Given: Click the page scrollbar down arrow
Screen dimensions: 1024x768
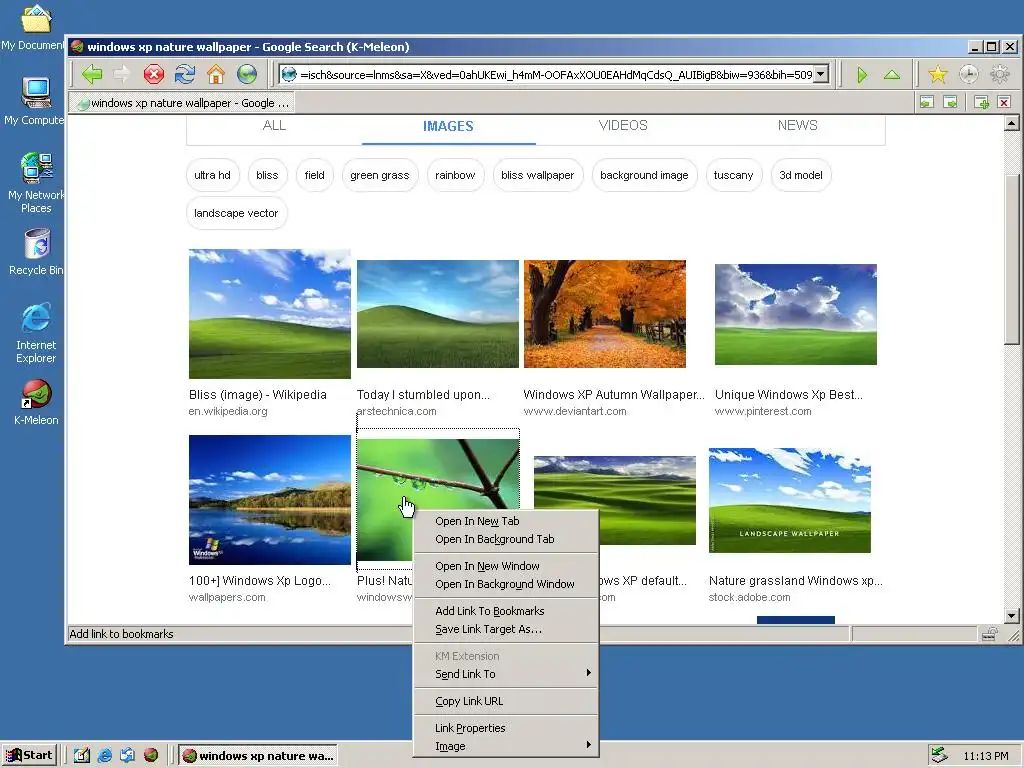Looking at the screenshot, I should coord(1012,615).
